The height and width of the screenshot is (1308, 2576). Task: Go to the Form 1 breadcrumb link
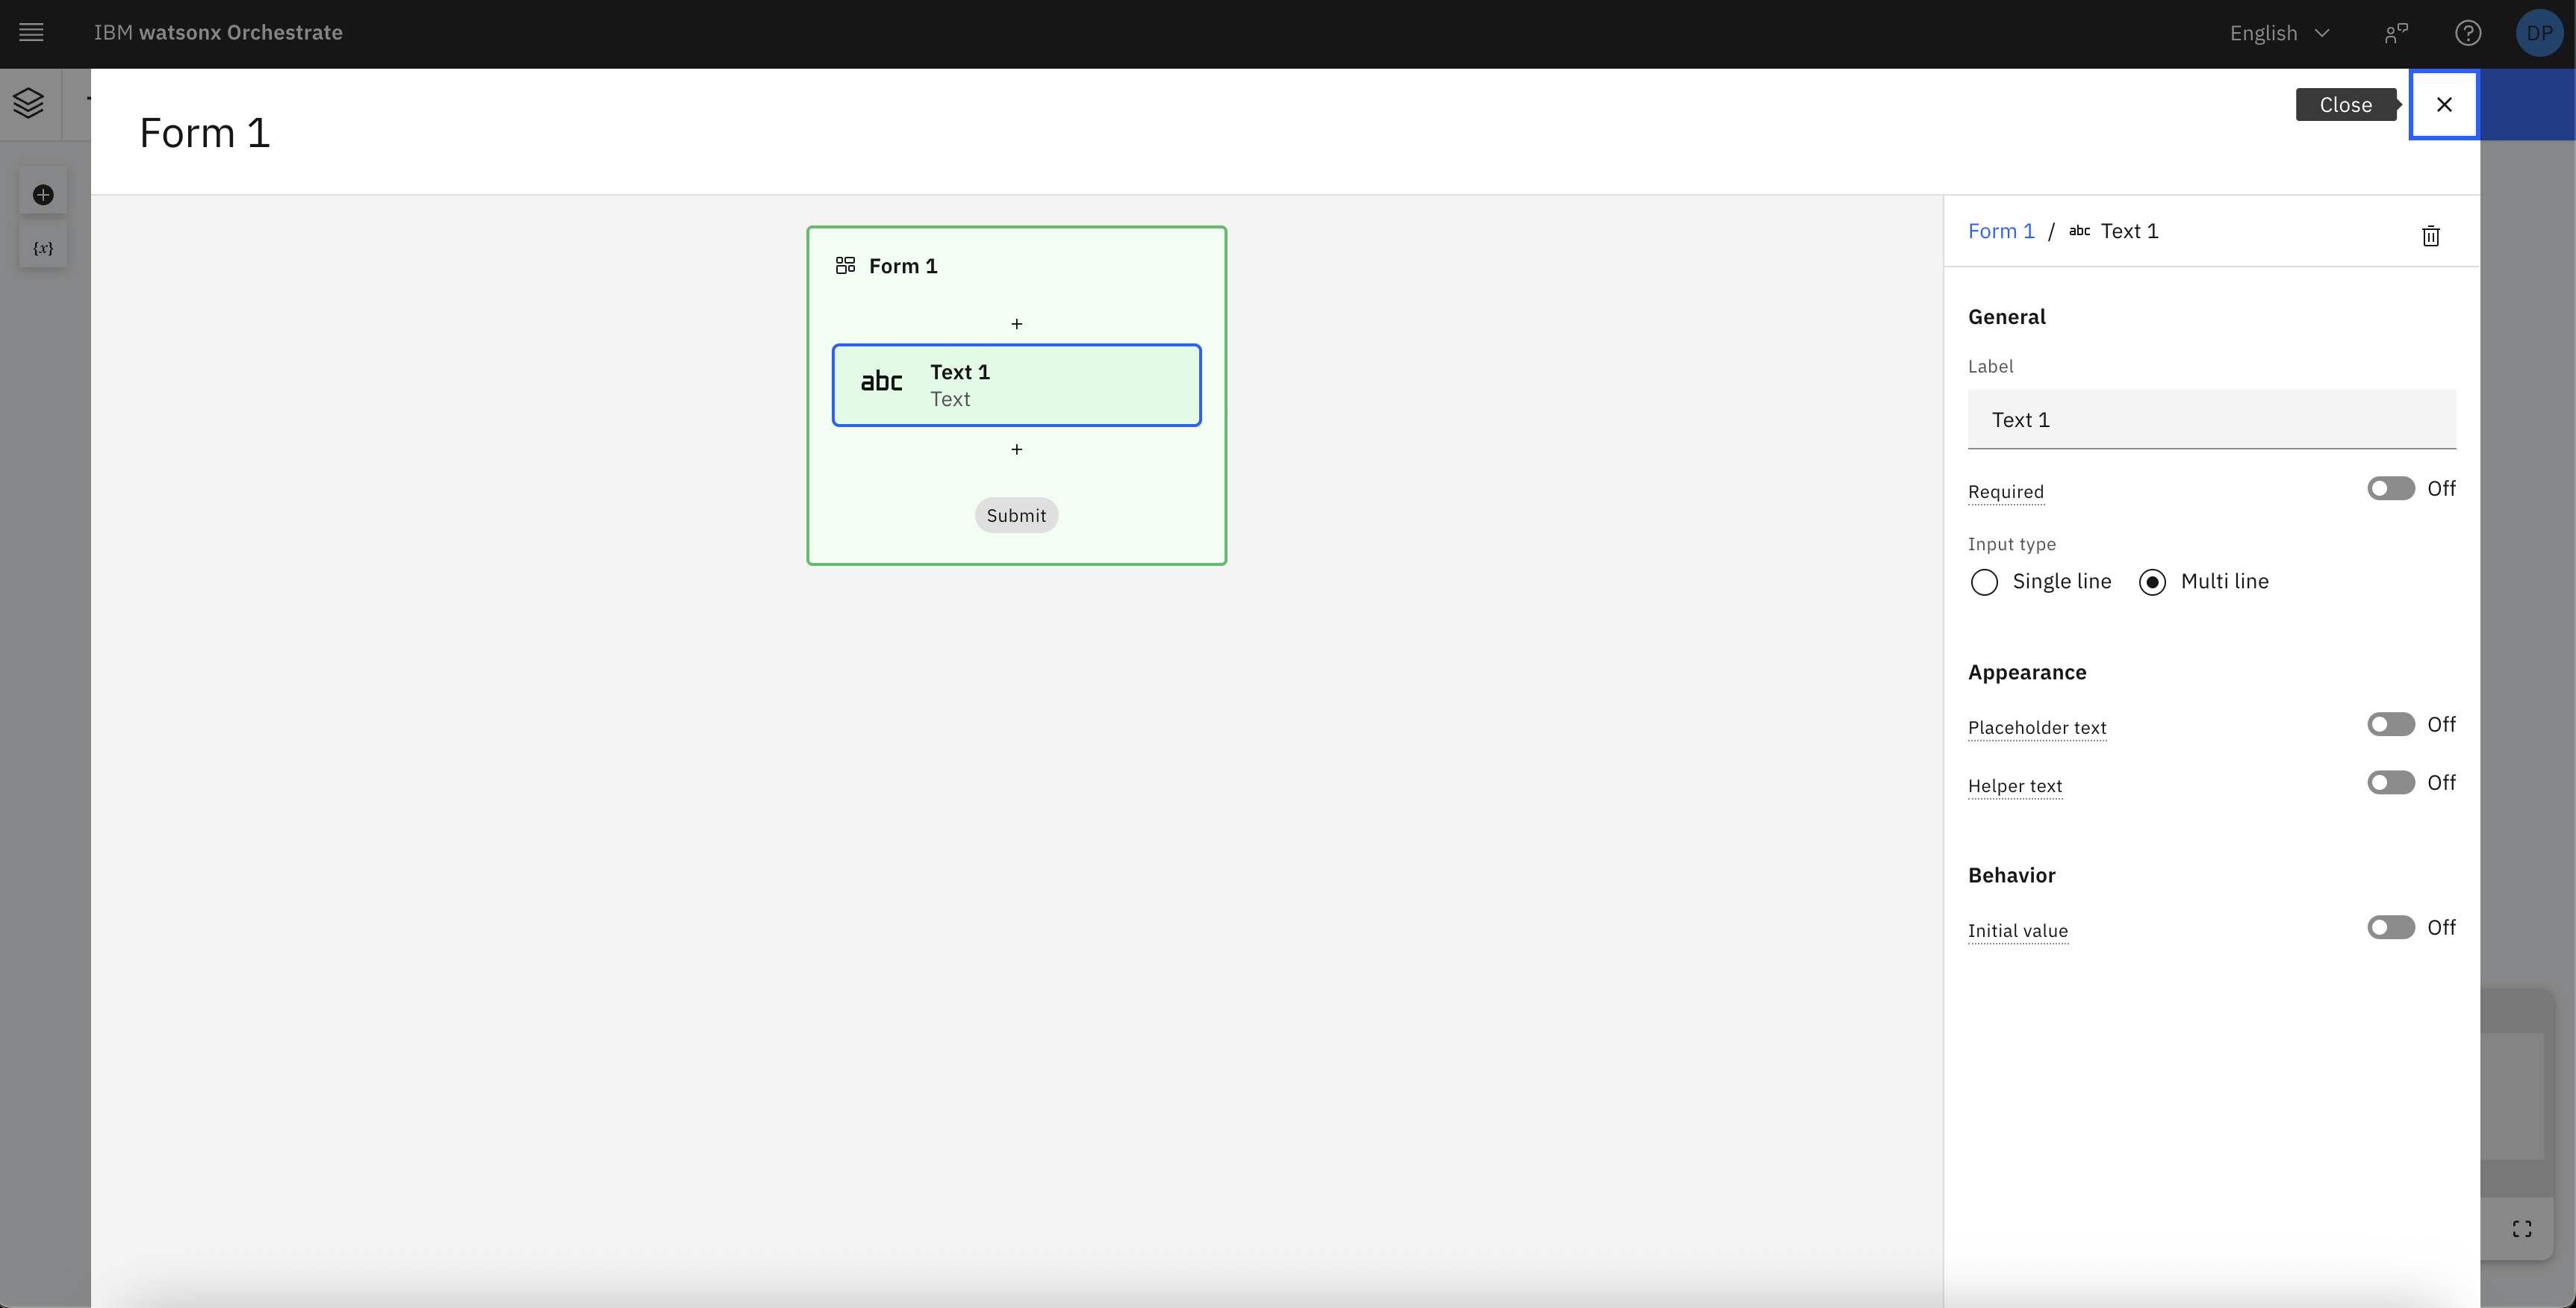click(2000, 231)
